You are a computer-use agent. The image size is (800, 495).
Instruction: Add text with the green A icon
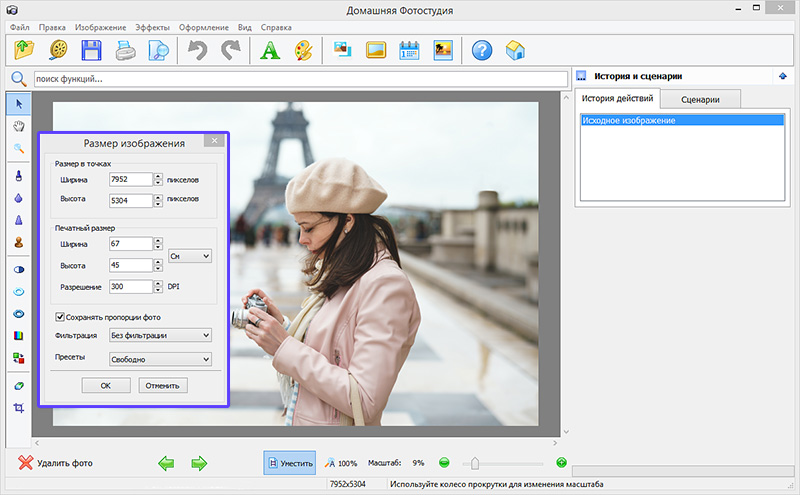pos(270,50)
